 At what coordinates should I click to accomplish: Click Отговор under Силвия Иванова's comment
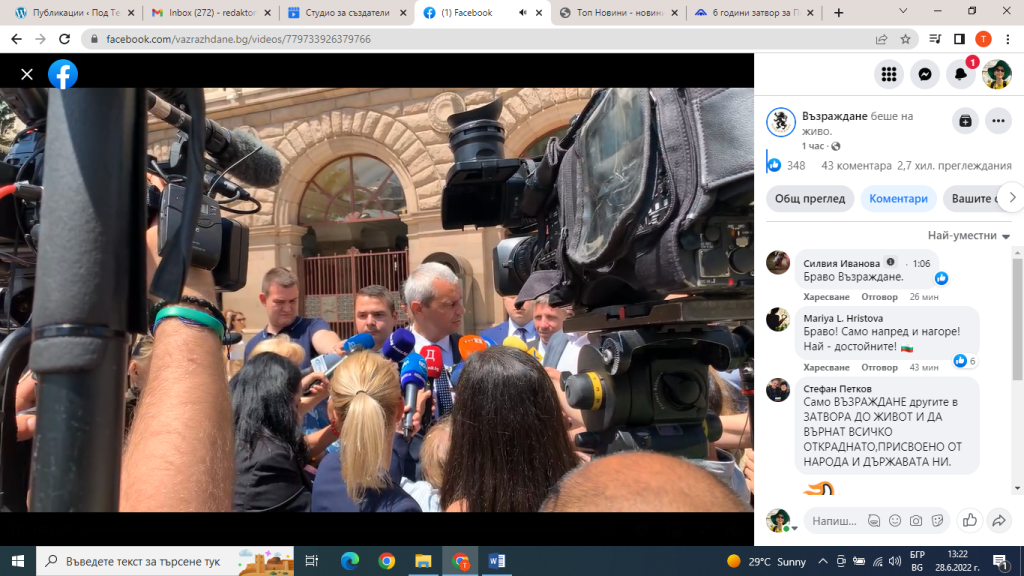[x=879, y=297]
